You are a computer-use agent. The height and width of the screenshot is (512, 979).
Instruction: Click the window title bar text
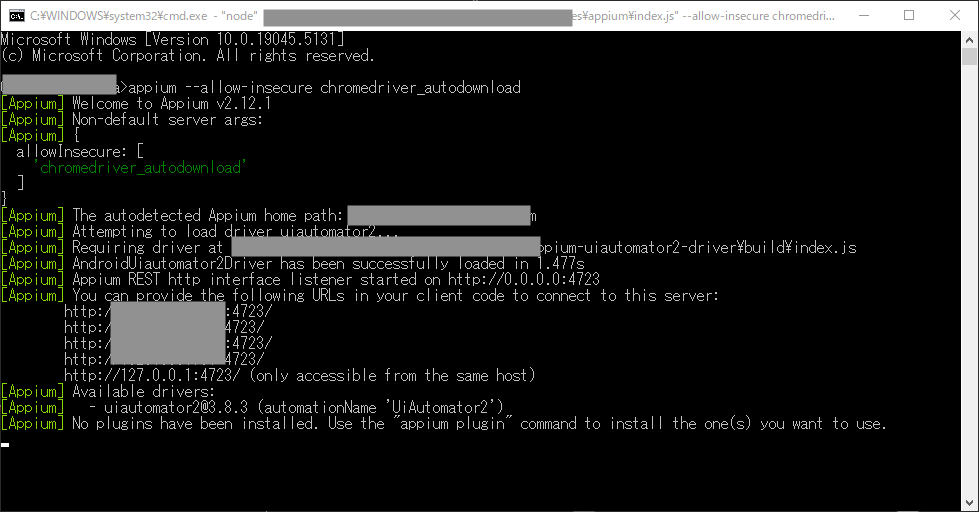tap(432, 16)
